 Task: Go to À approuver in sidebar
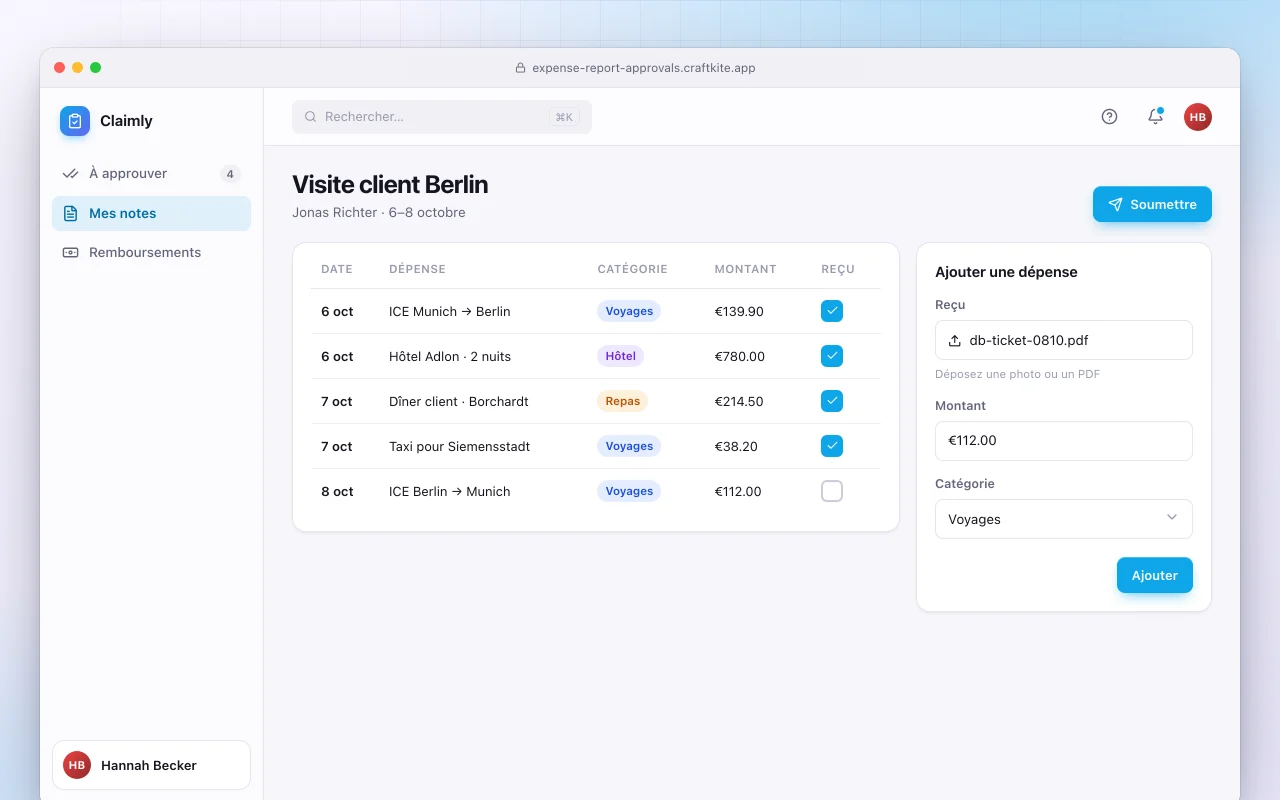coord(151,174)
